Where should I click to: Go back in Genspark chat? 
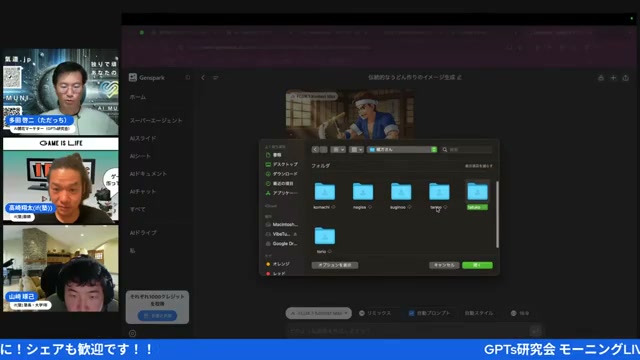point(203,78)
